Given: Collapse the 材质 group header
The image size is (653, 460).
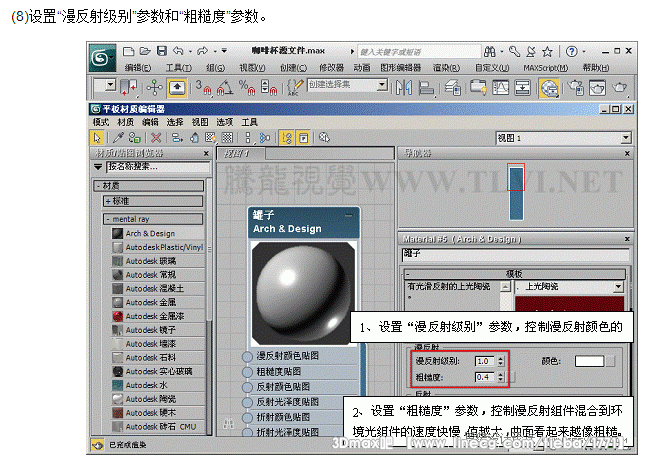Looking at the screenshot, I should pos(149,186).
